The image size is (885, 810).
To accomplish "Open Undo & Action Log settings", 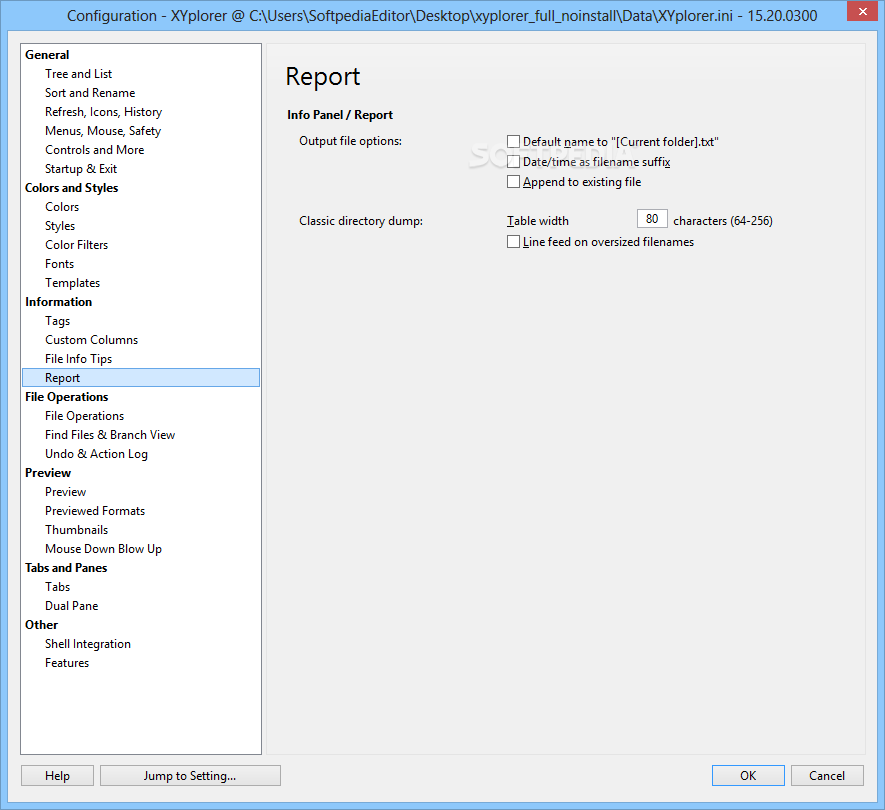I will point(97,454).
